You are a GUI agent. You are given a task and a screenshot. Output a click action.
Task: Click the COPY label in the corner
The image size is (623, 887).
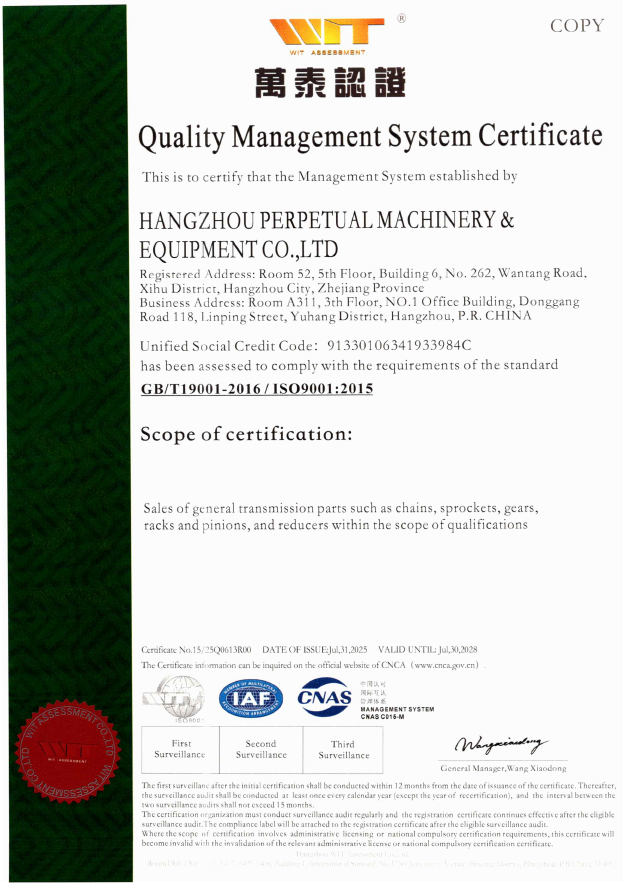[577, 25]
